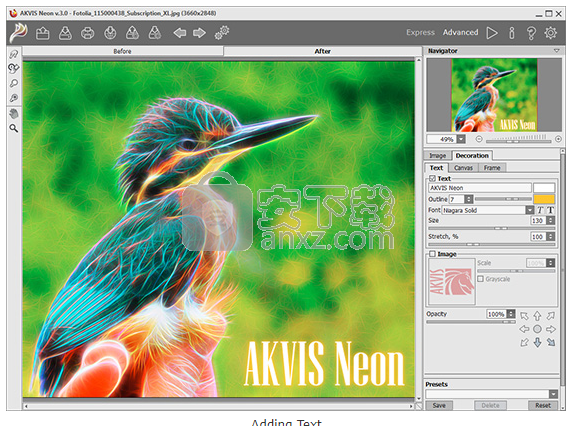
Task: Open Preferences gear icon
Action: point(551,33)
